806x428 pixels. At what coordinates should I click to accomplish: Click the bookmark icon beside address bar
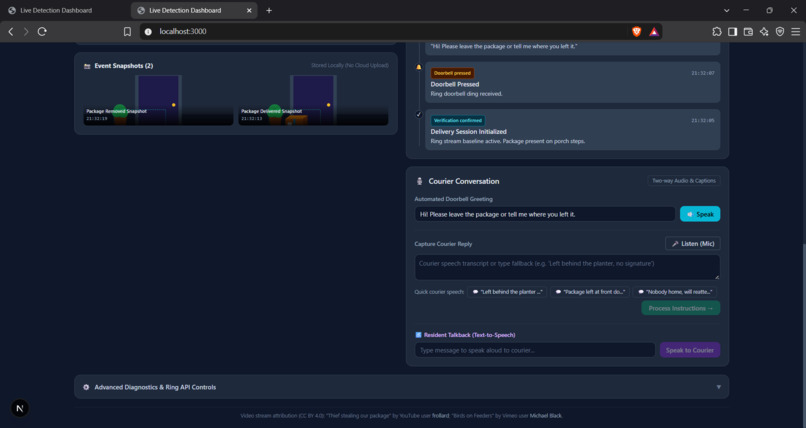coord(127,31)
